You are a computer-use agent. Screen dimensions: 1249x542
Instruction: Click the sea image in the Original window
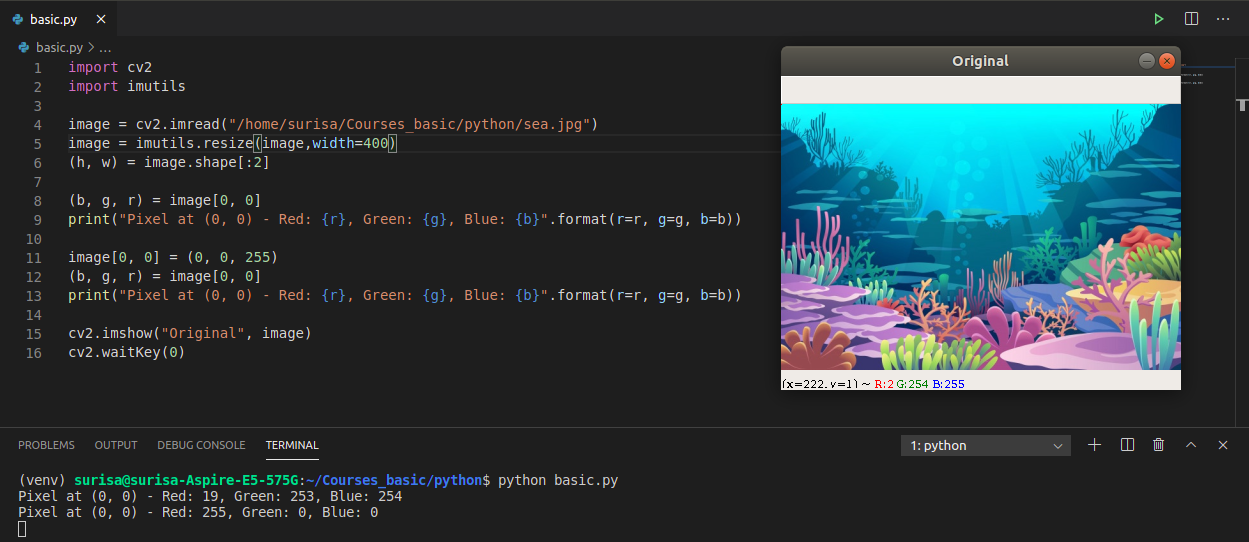[980, 237]
